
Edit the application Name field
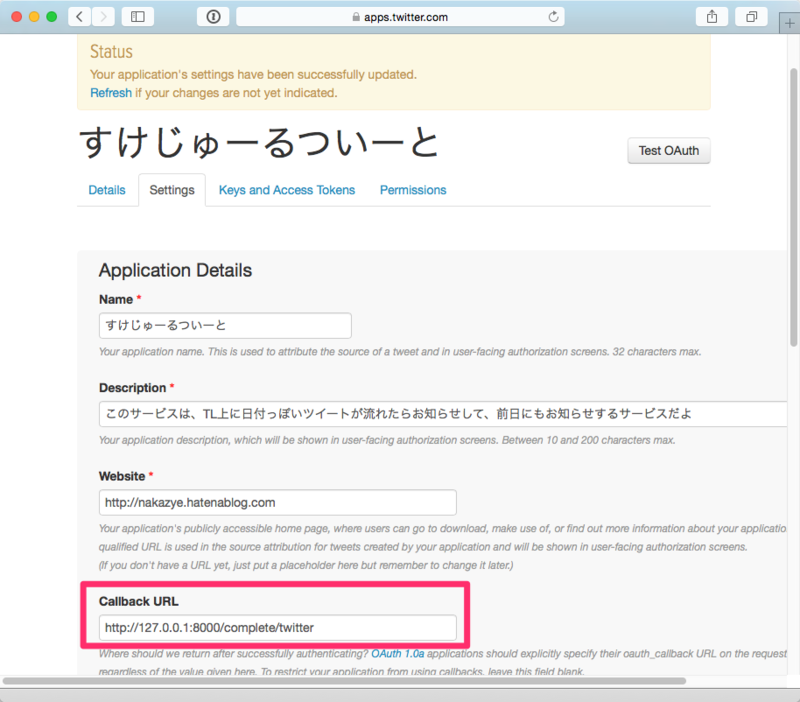click(225, 325)
